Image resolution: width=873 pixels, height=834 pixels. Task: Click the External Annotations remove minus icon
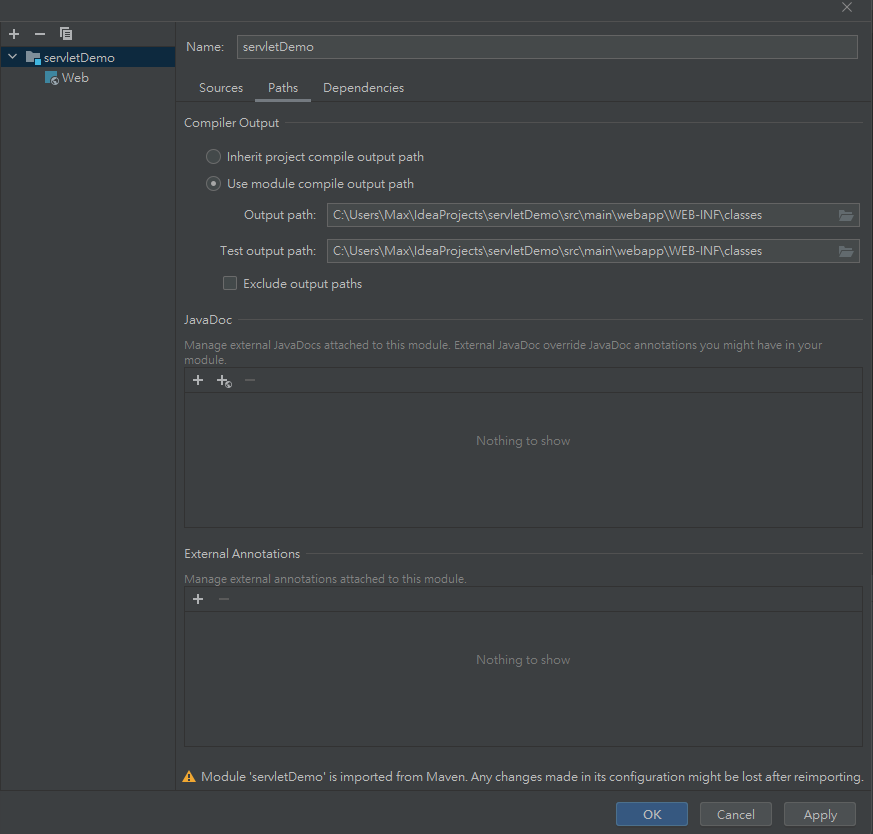224,599
